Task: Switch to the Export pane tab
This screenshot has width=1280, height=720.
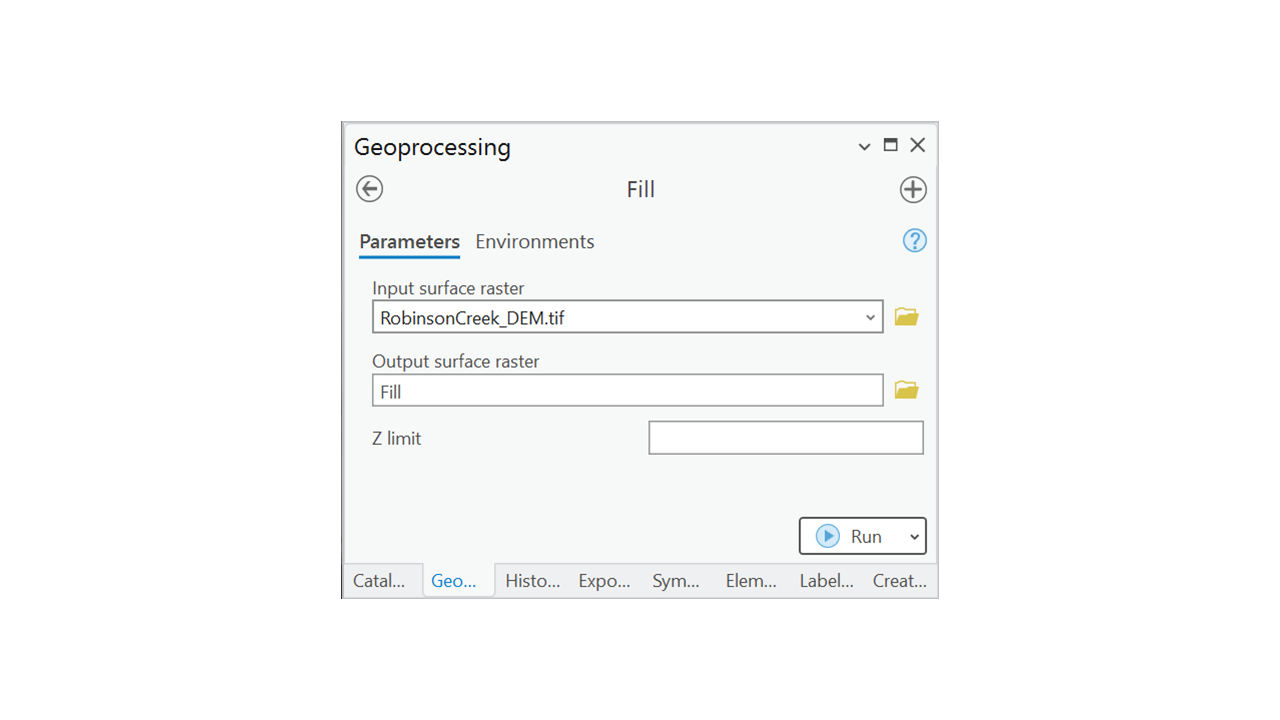Action: (604, 581)
